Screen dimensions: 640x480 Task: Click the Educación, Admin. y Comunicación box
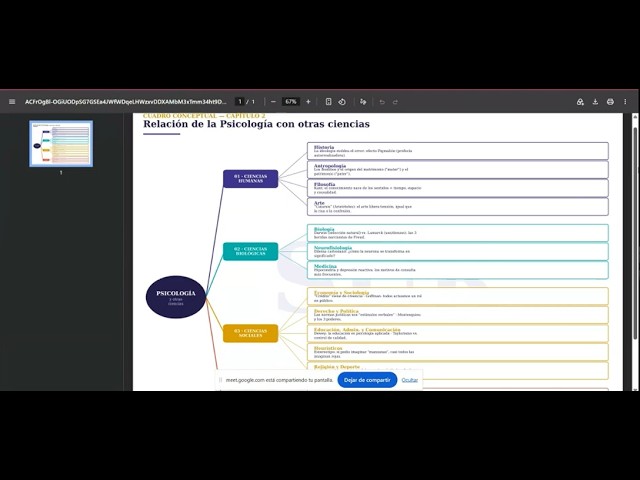458,333
